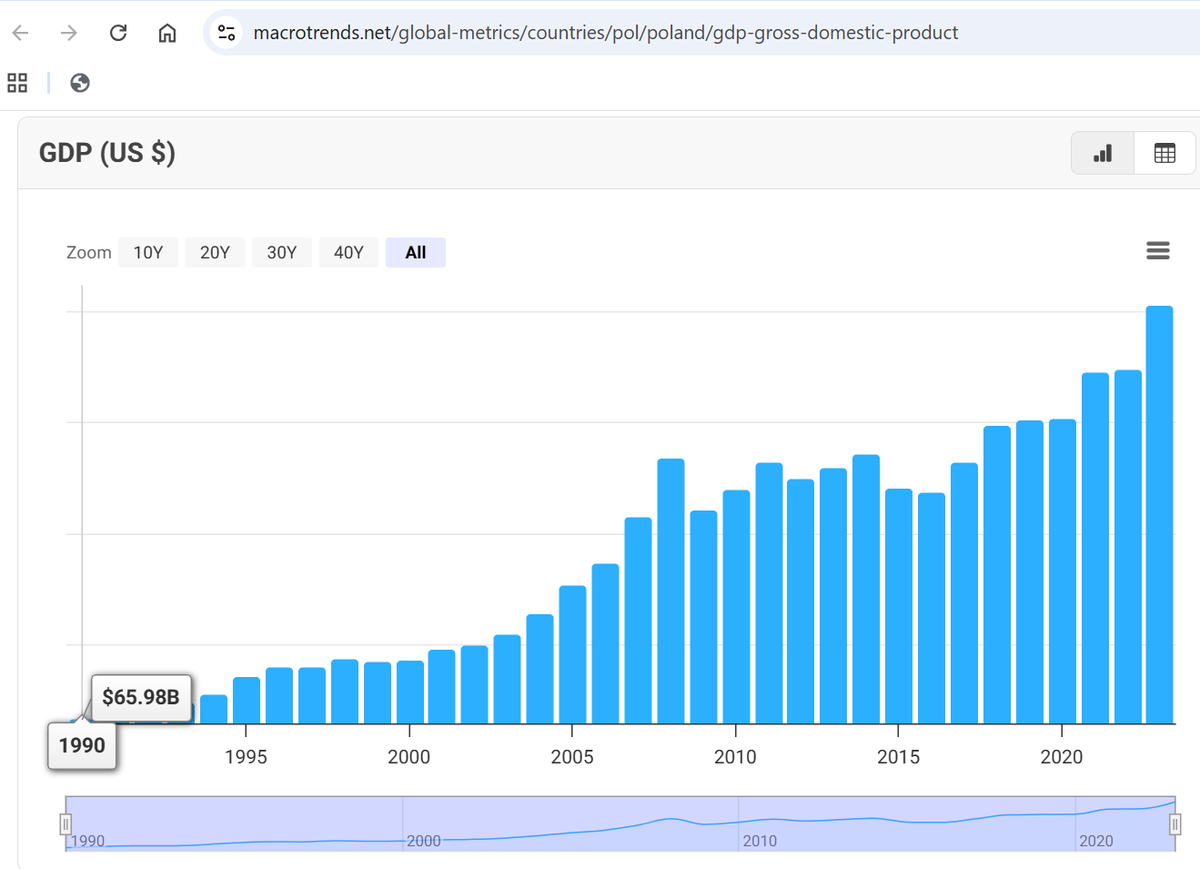Click the 2020 x-axis label

pyautogui.click(x=1062, y=757)
